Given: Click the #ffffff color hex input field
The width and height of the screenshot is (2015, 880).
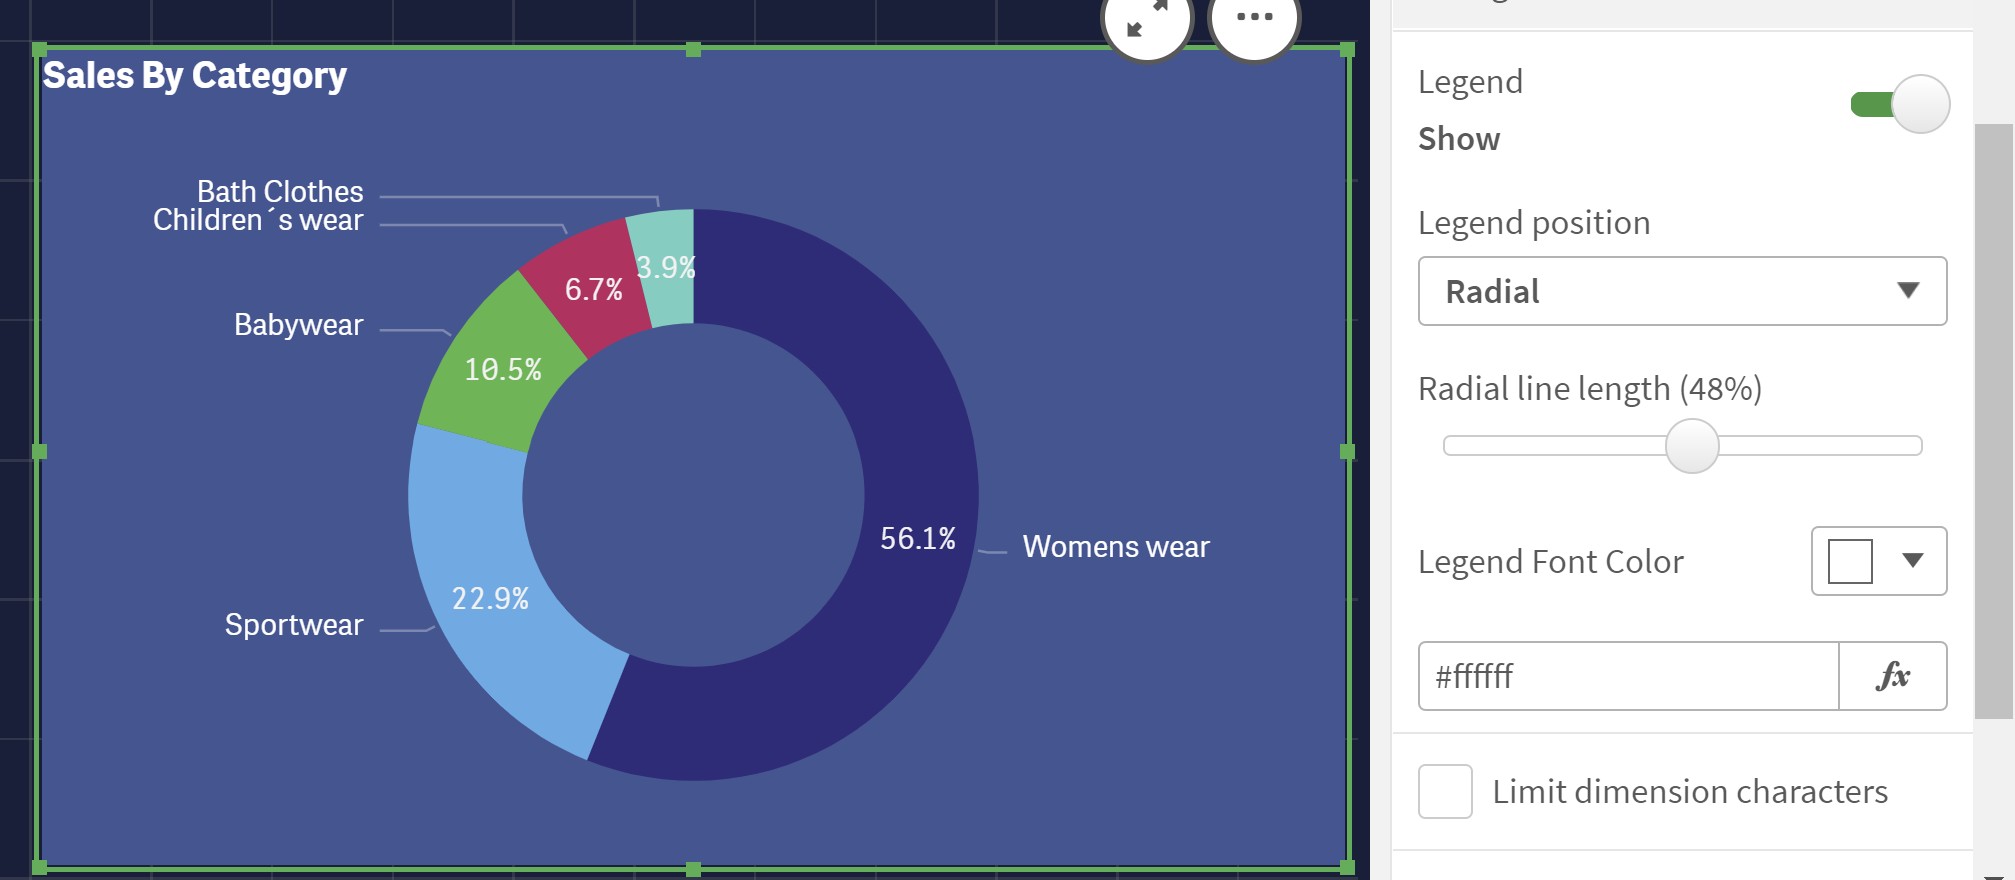Looking at the screenshot, I should point(1628,676).
